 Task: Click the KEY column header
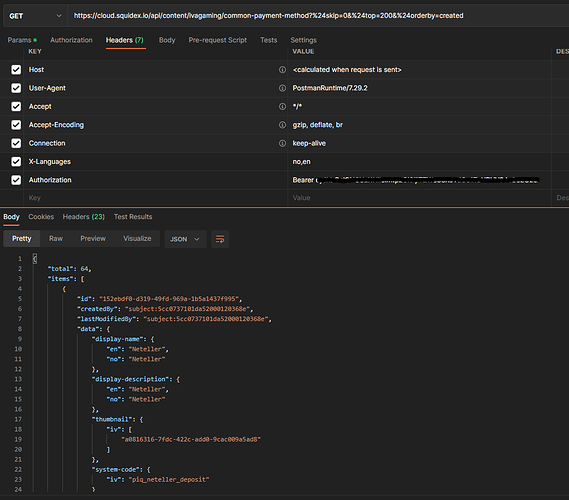(35, 52)
